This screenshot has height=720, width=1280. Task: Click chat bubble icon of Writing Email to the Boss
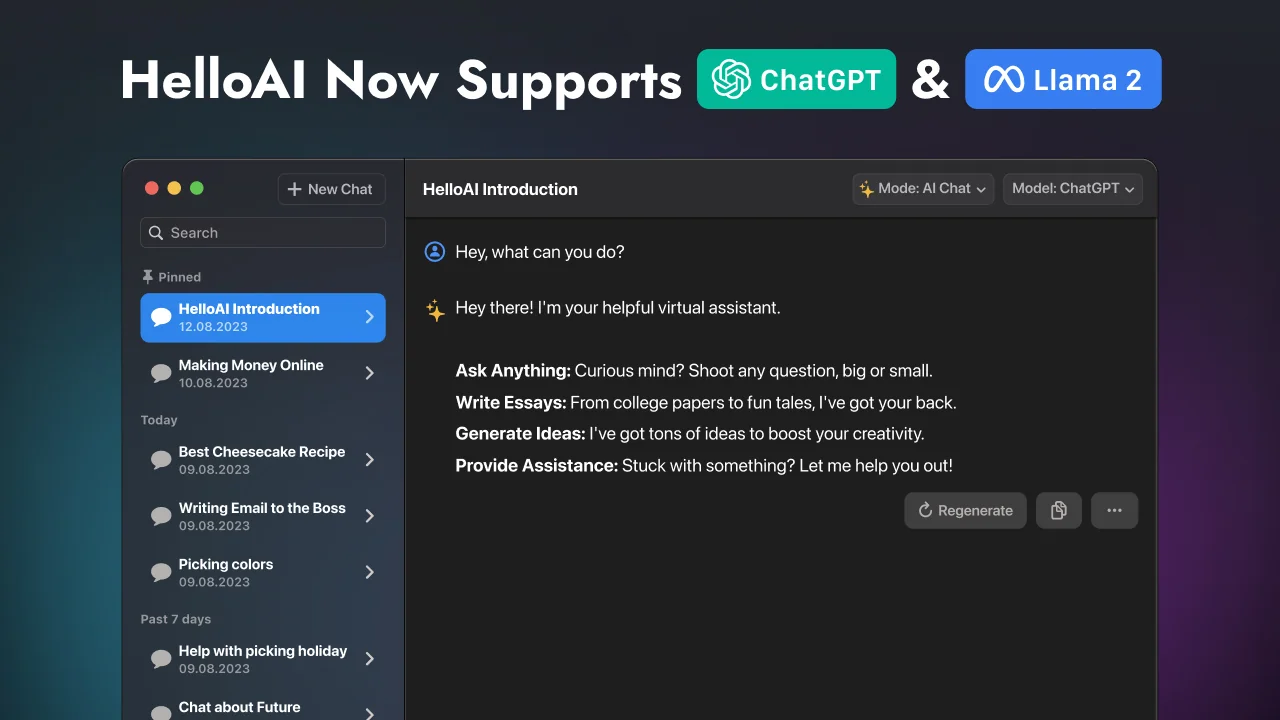(x=161, y=516)
